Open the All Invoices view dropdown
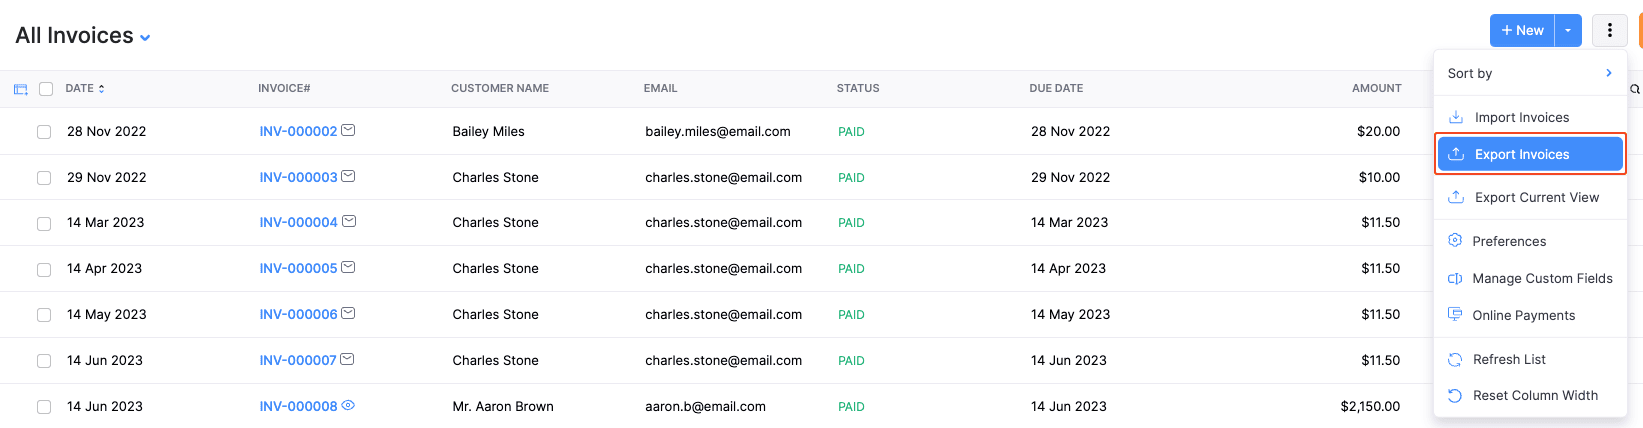1643x428 pixels. click(145, 38)
